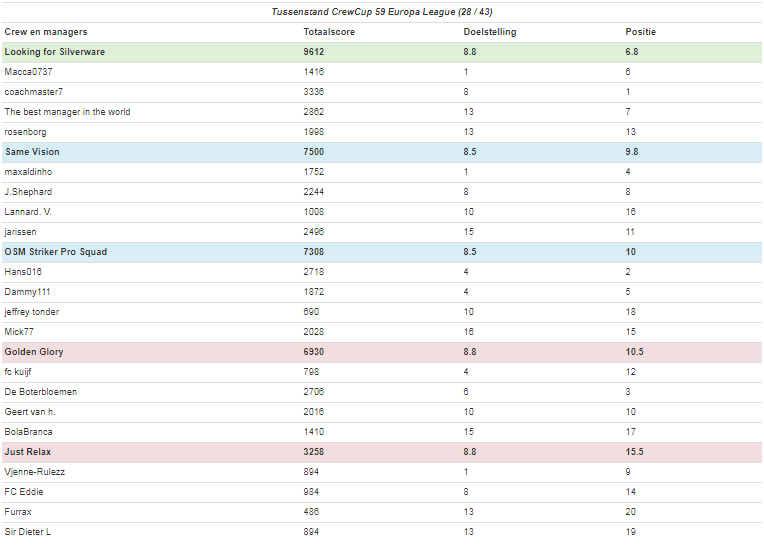The width and height of the screenshot is (764, 550).
Task: Click the Just Relax crew name
Action: click(28, 452)
